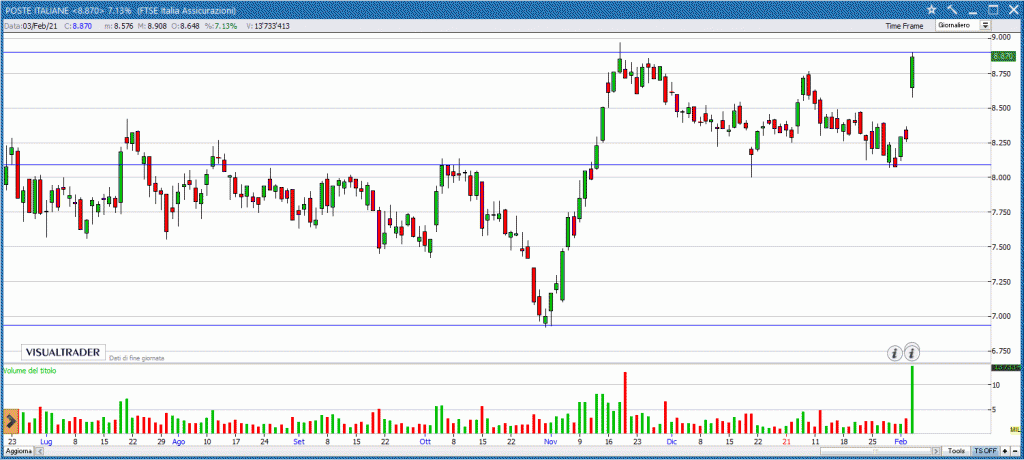The image size is (1024, 460).
Task: Click the 'Volume del titolo' label
Action: point(29,370)
